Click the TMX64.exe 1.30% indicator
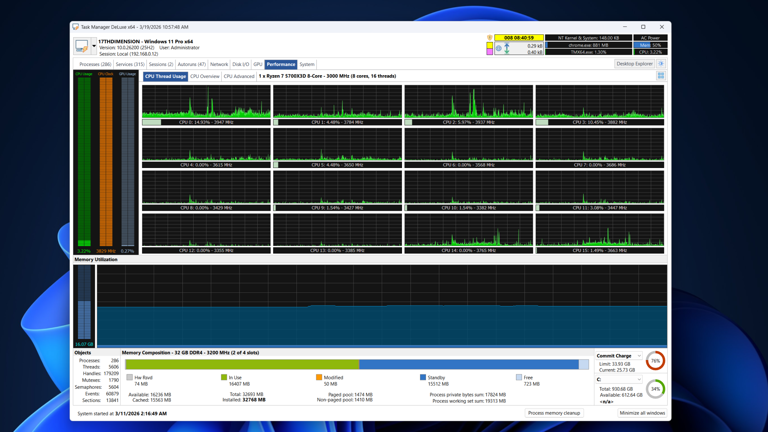The image size is (768, 432). pos(588,52)
